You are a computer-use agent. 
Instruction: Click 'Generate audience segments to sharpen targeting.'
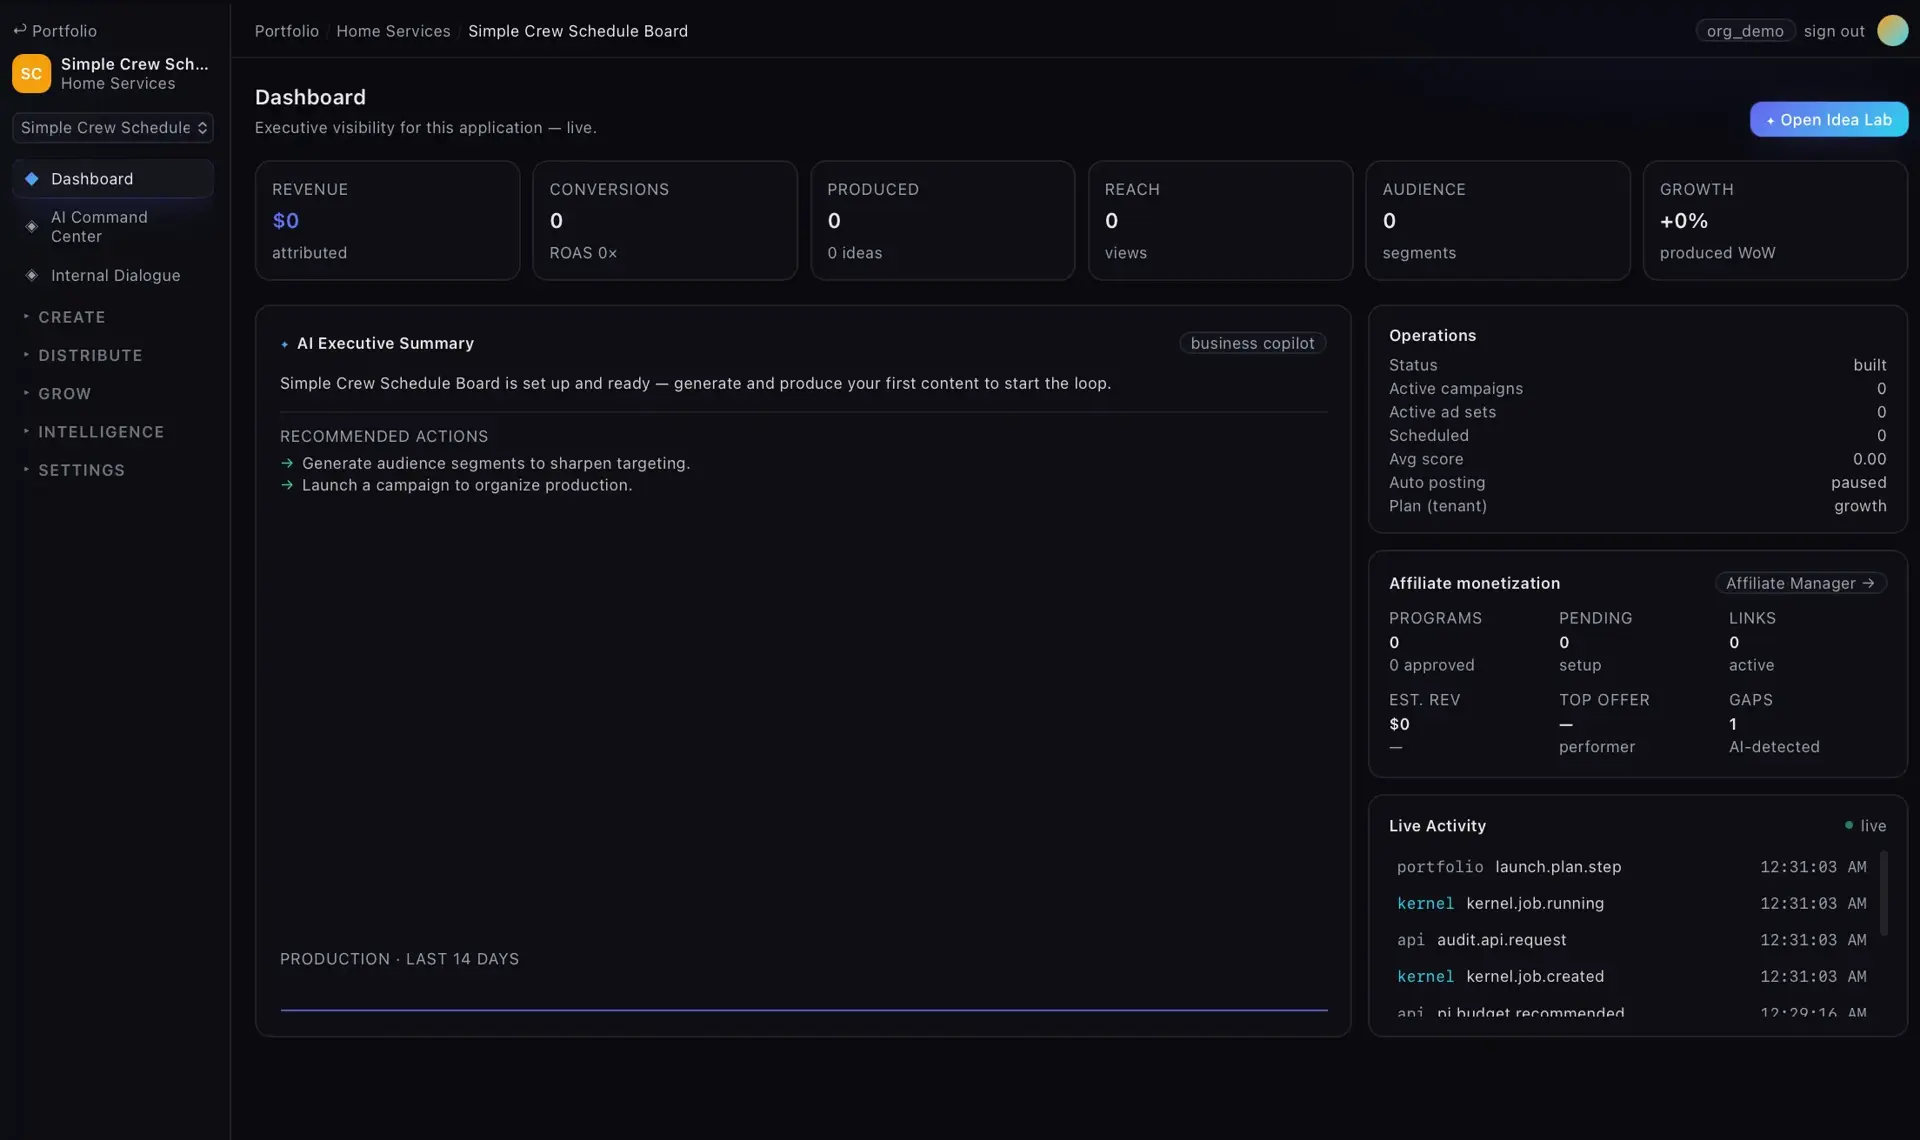click(496, 463)
